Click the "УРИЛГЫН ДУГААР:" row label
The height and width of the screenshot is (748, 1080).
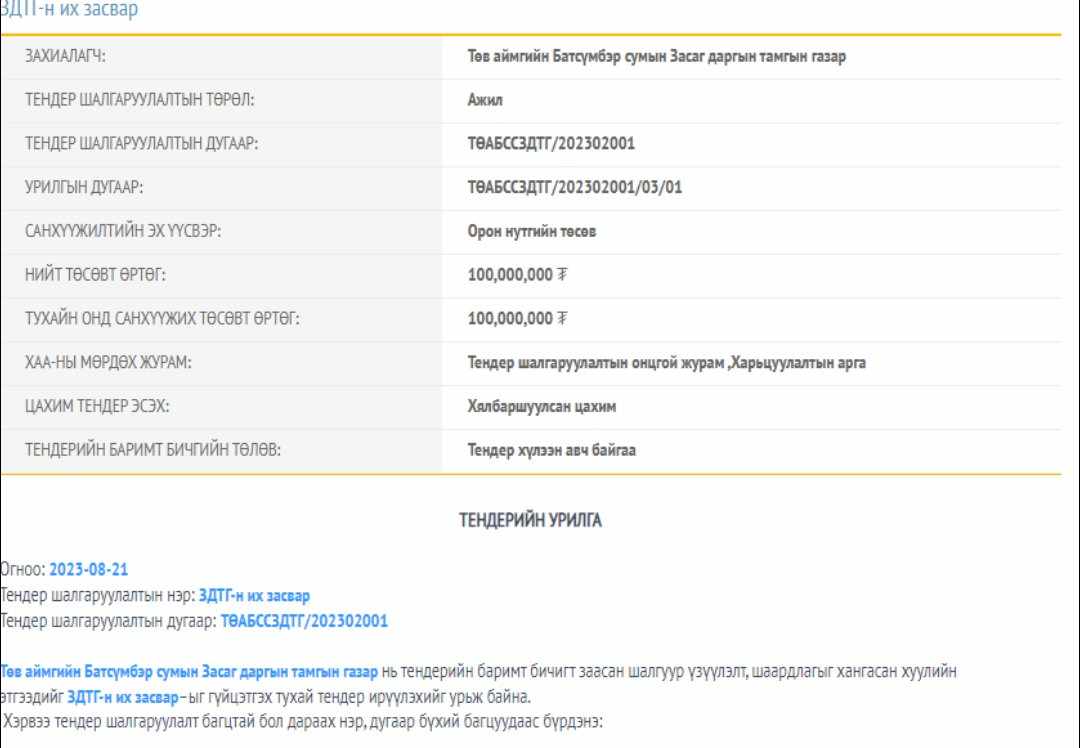[91, 188]
